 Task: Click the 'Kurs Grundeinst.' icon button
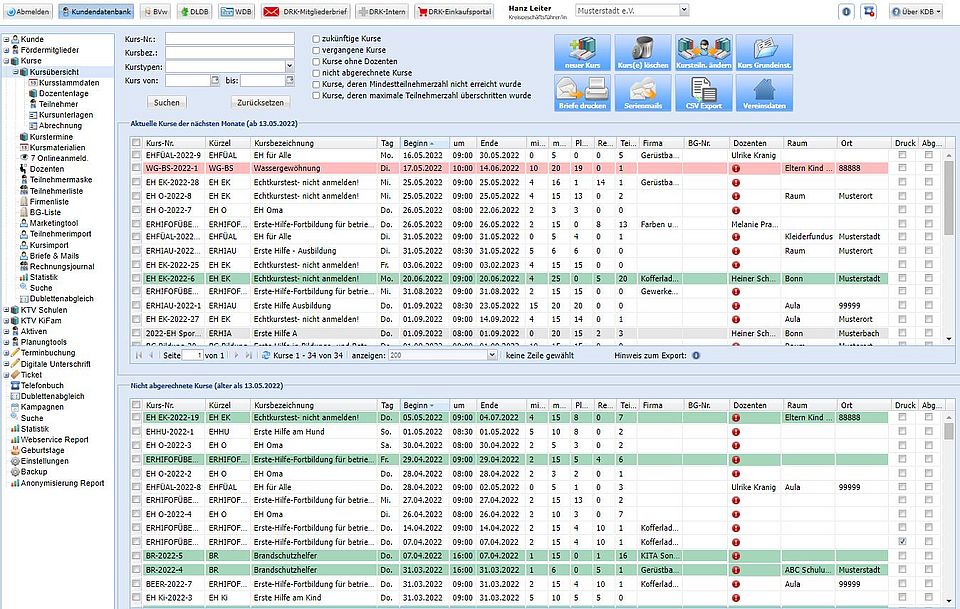(x=764, y=53)
